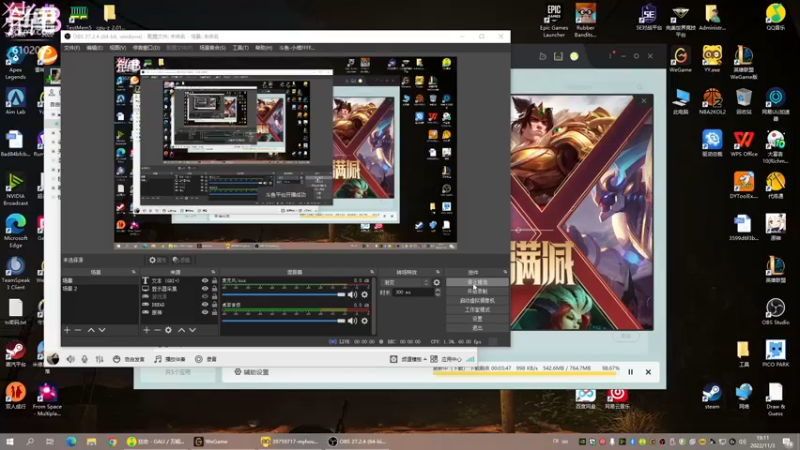This screenshot has height=450, width=800.
Task: Open 编辑(E) menu in OBS
Action: click(x=94, y=48)
